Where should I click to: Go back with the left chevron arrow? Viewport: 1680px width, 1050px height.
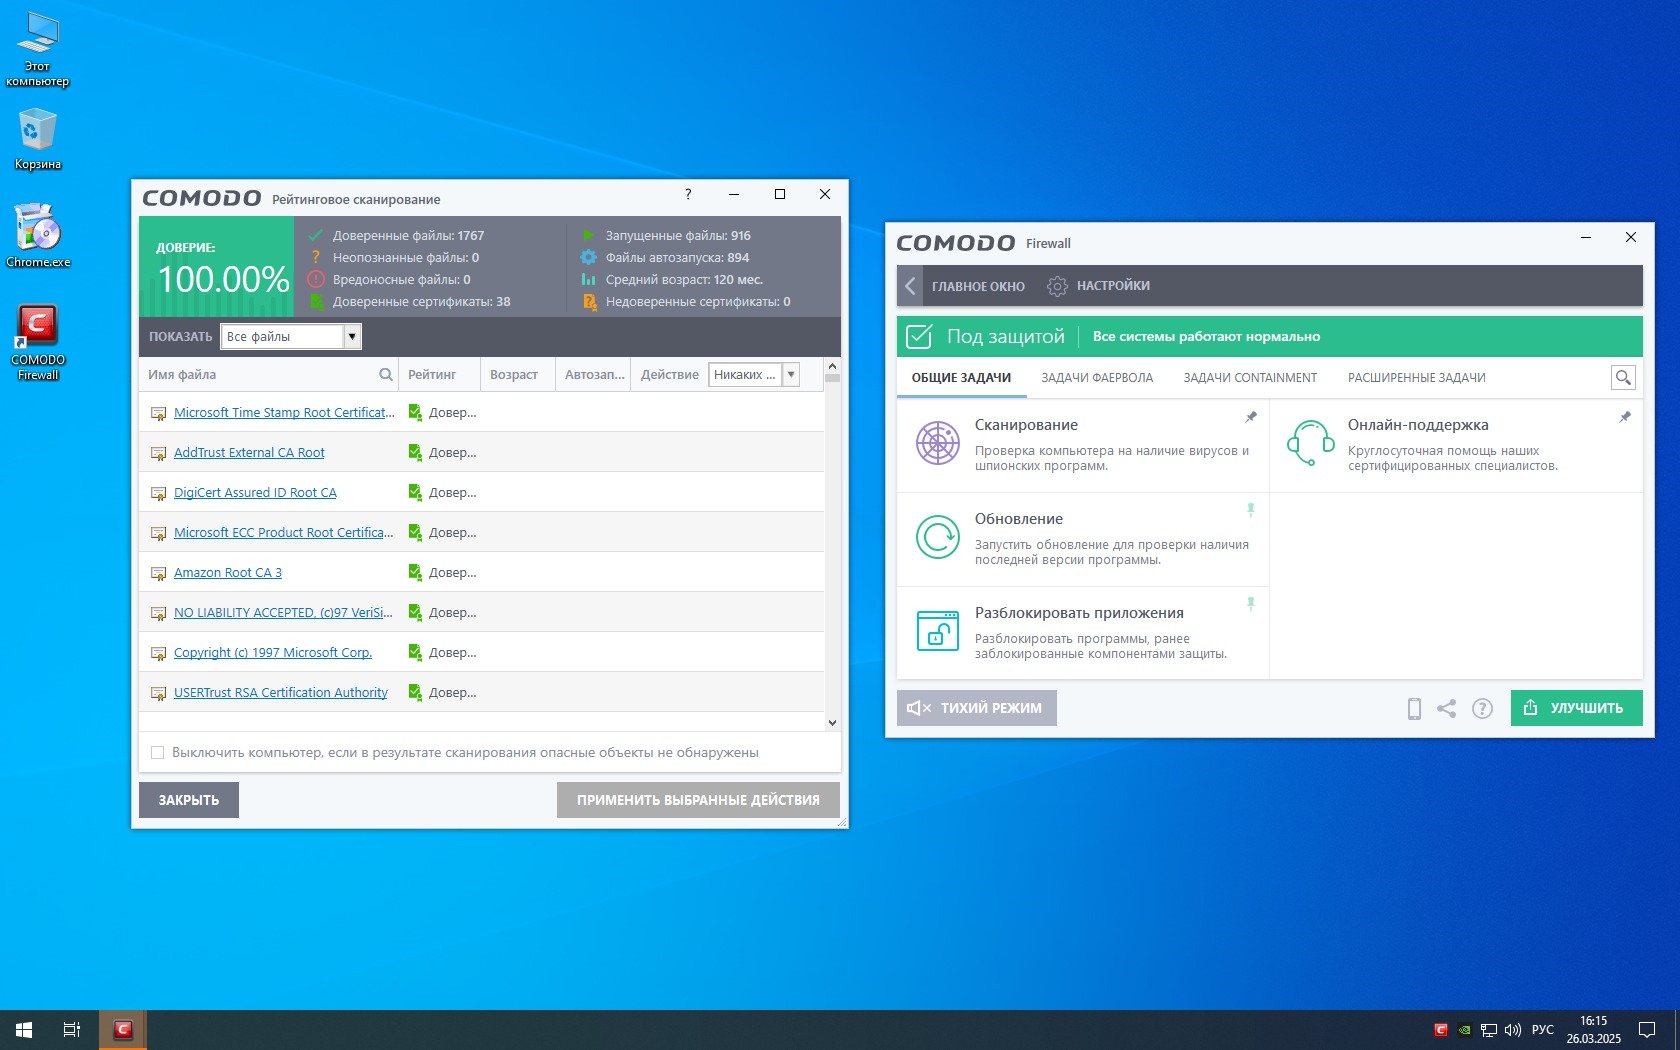(x=910, y=286)
